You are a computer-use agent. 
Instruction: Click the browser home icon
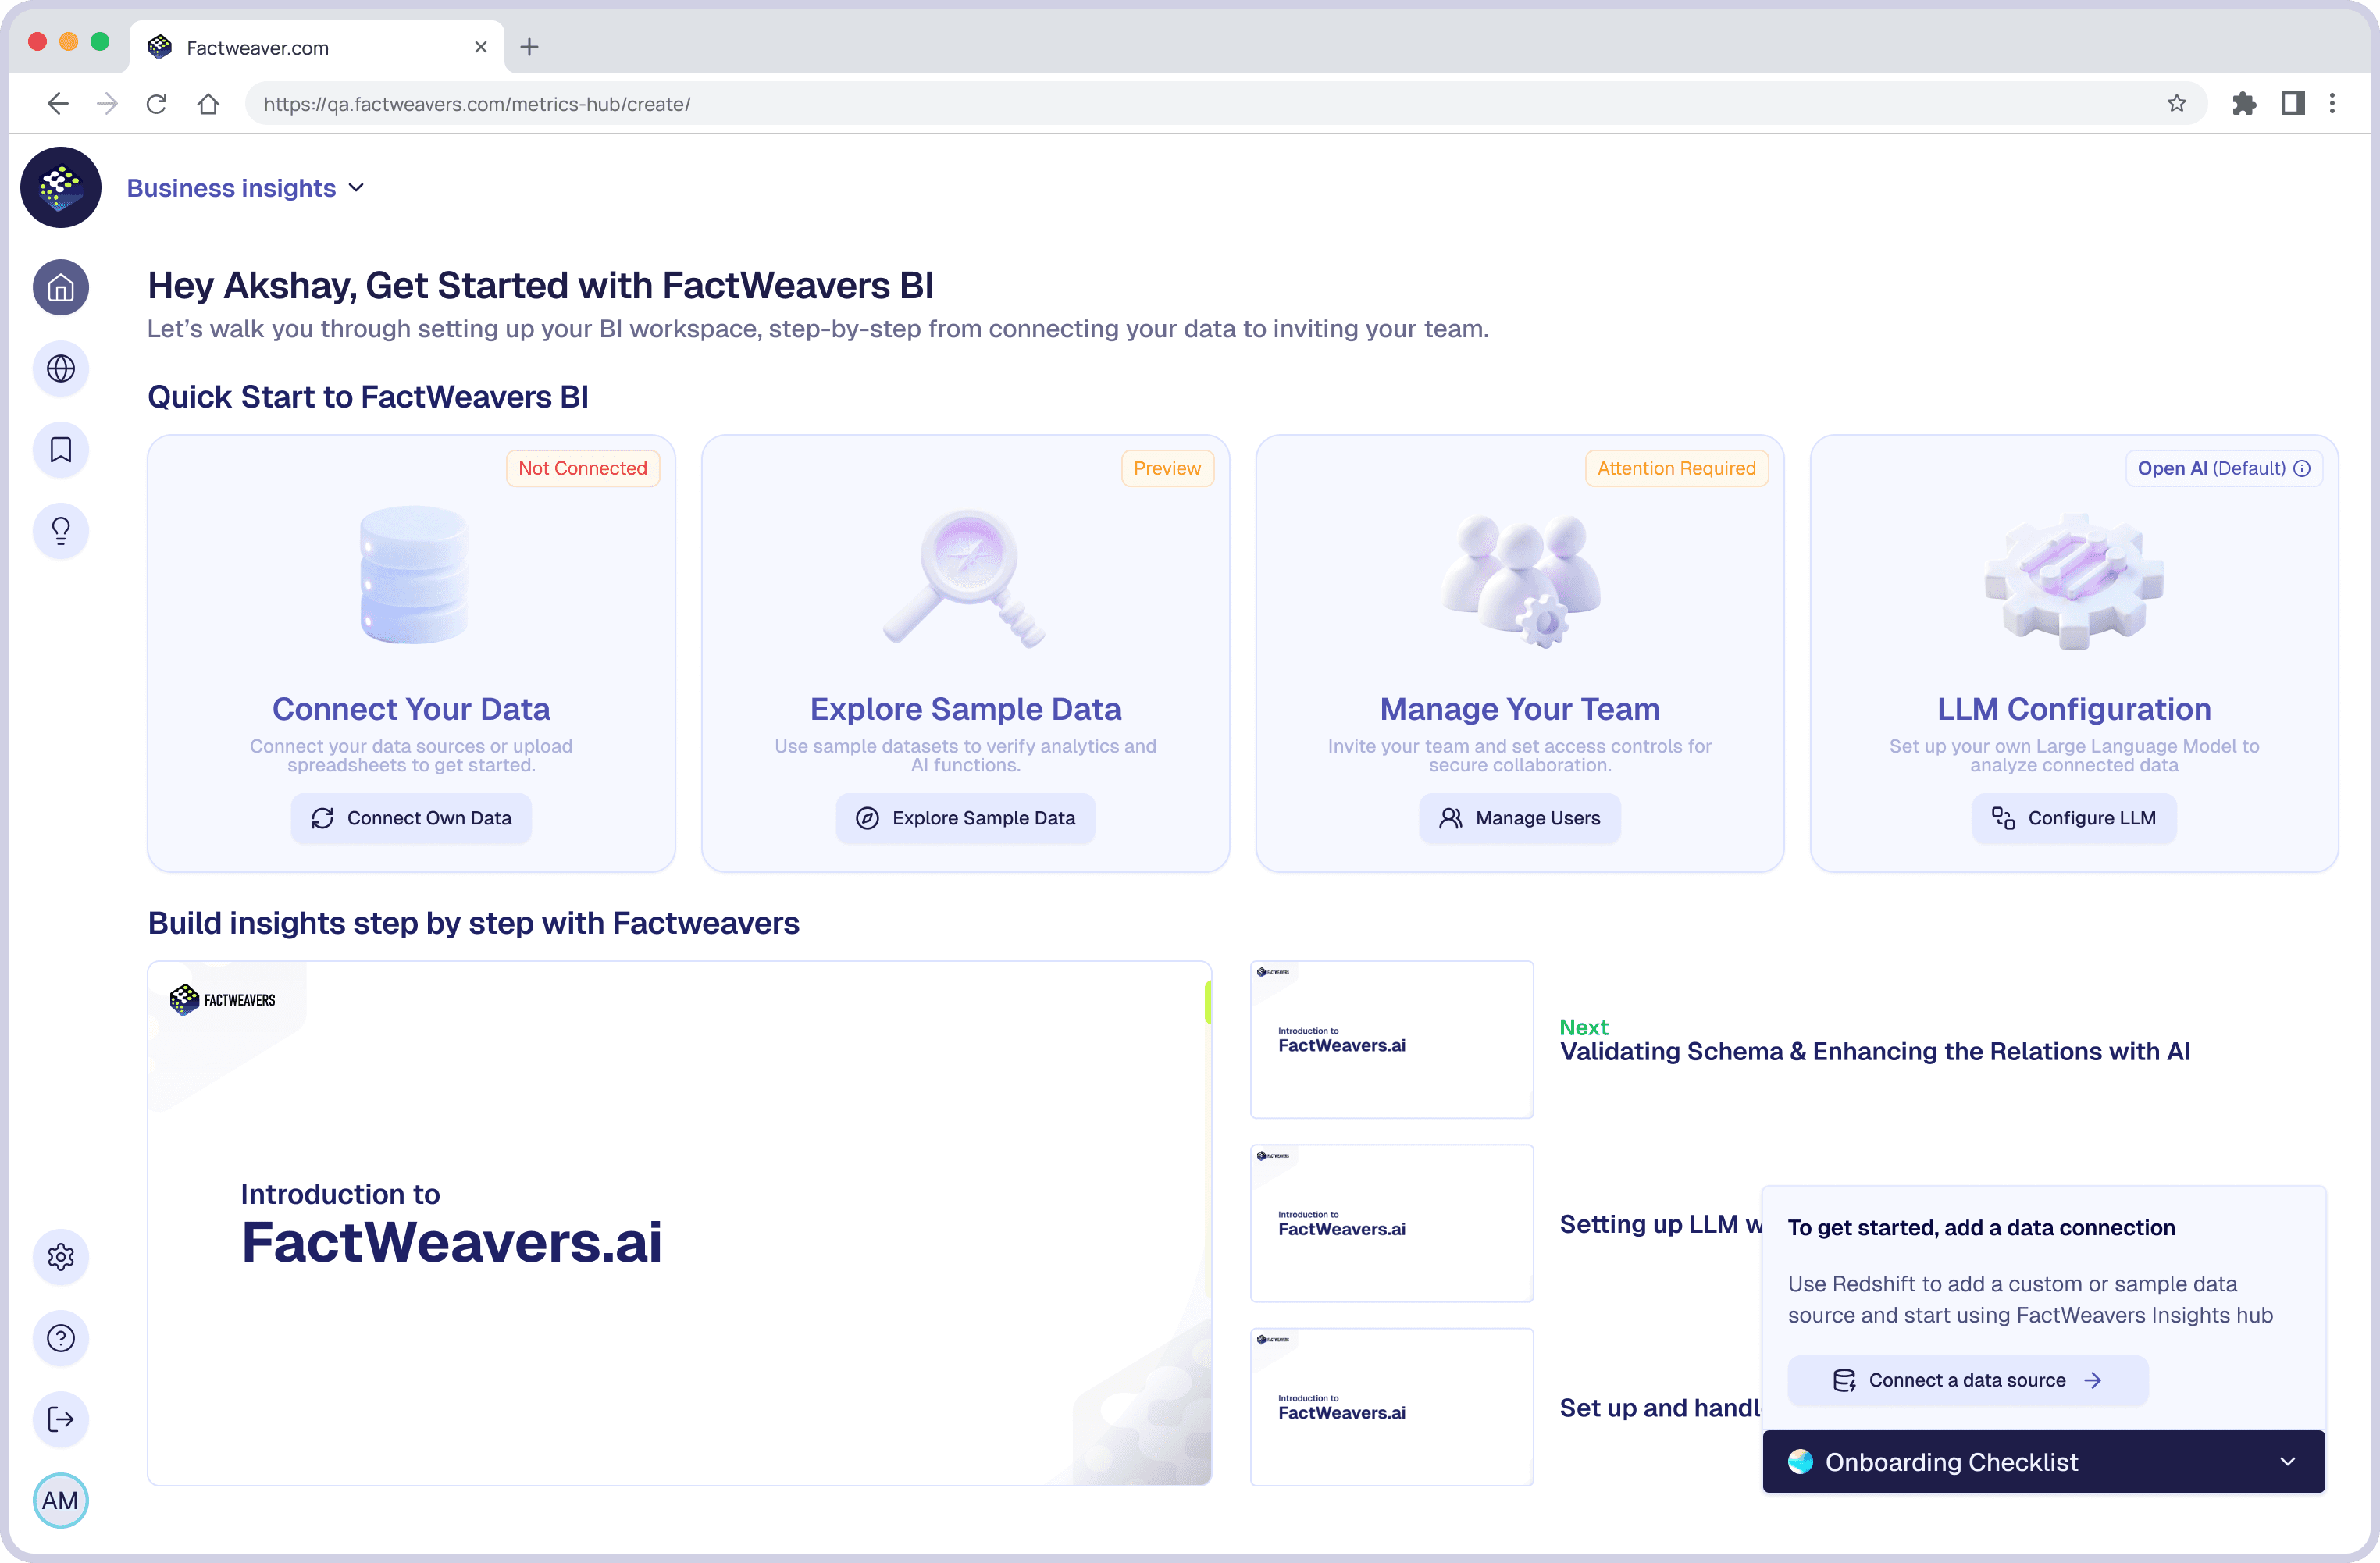tap(208, 104)
